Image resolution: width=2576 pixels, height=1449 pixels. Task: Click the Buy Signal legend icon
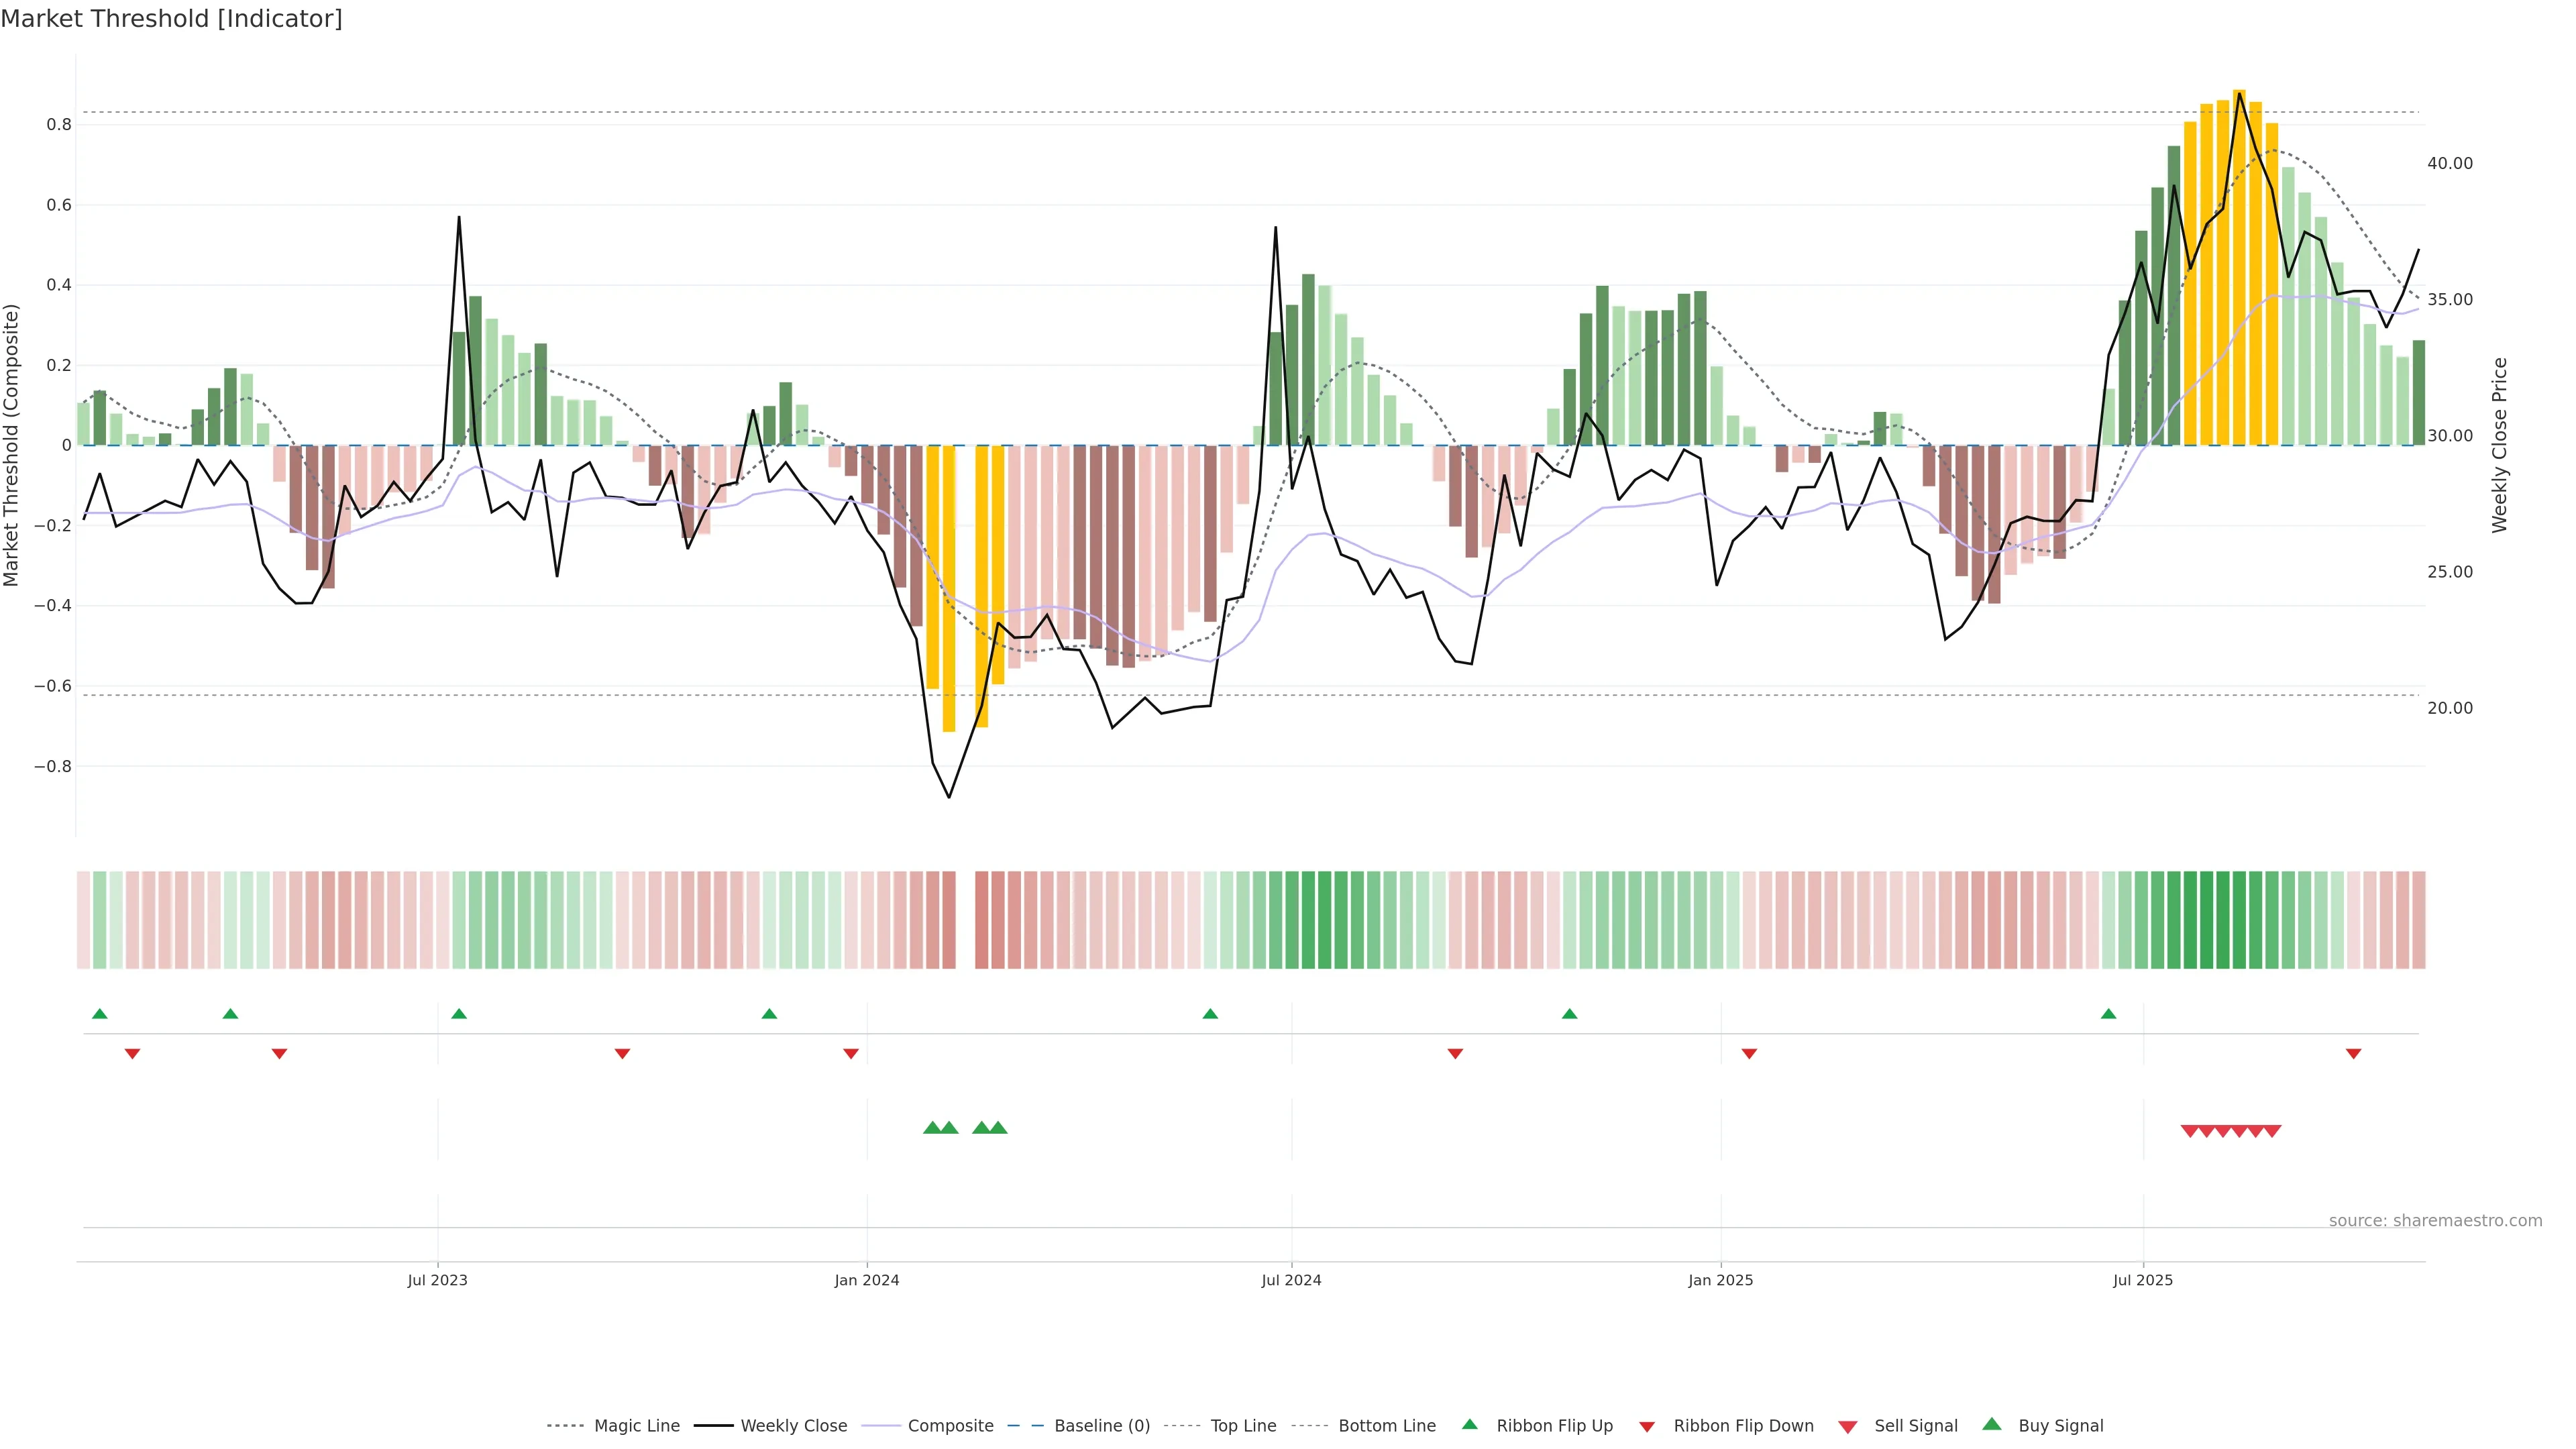1992,1424
